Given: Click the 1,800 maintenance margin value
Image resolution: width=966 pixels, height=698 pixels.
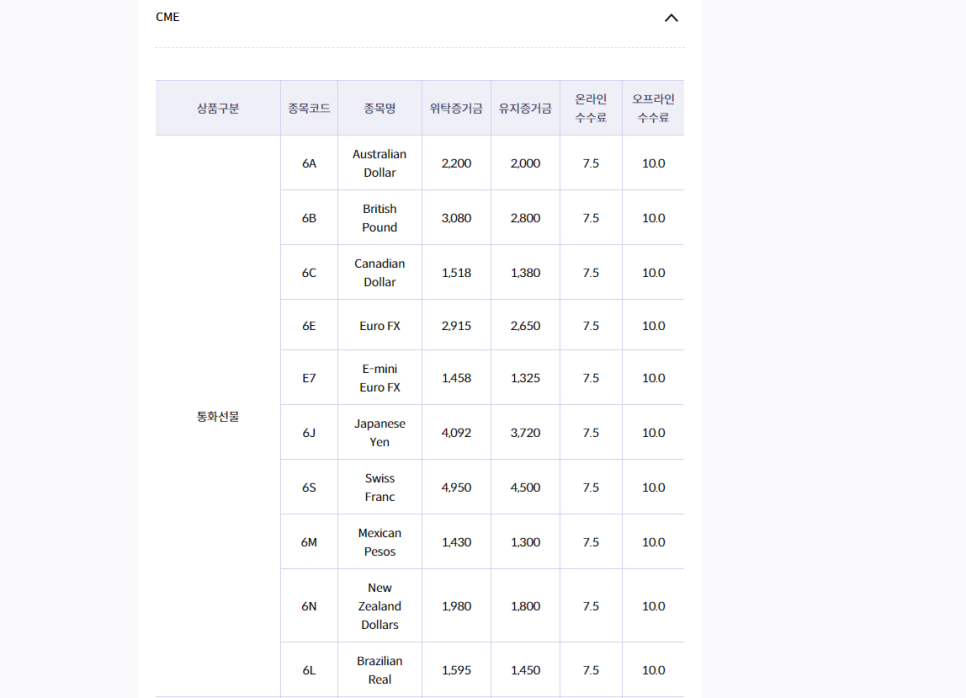Looking at the screenshot, I should click(526, 607).
